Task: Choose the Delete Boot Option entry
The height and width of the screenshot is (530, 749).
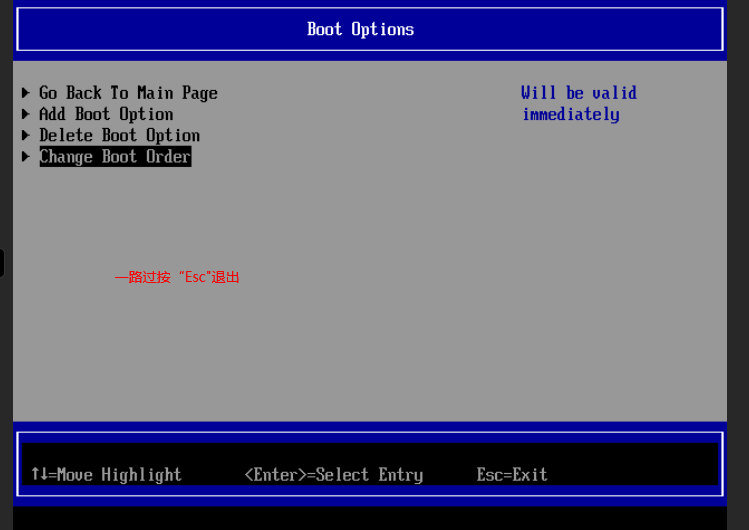Action: click(119, 136)
